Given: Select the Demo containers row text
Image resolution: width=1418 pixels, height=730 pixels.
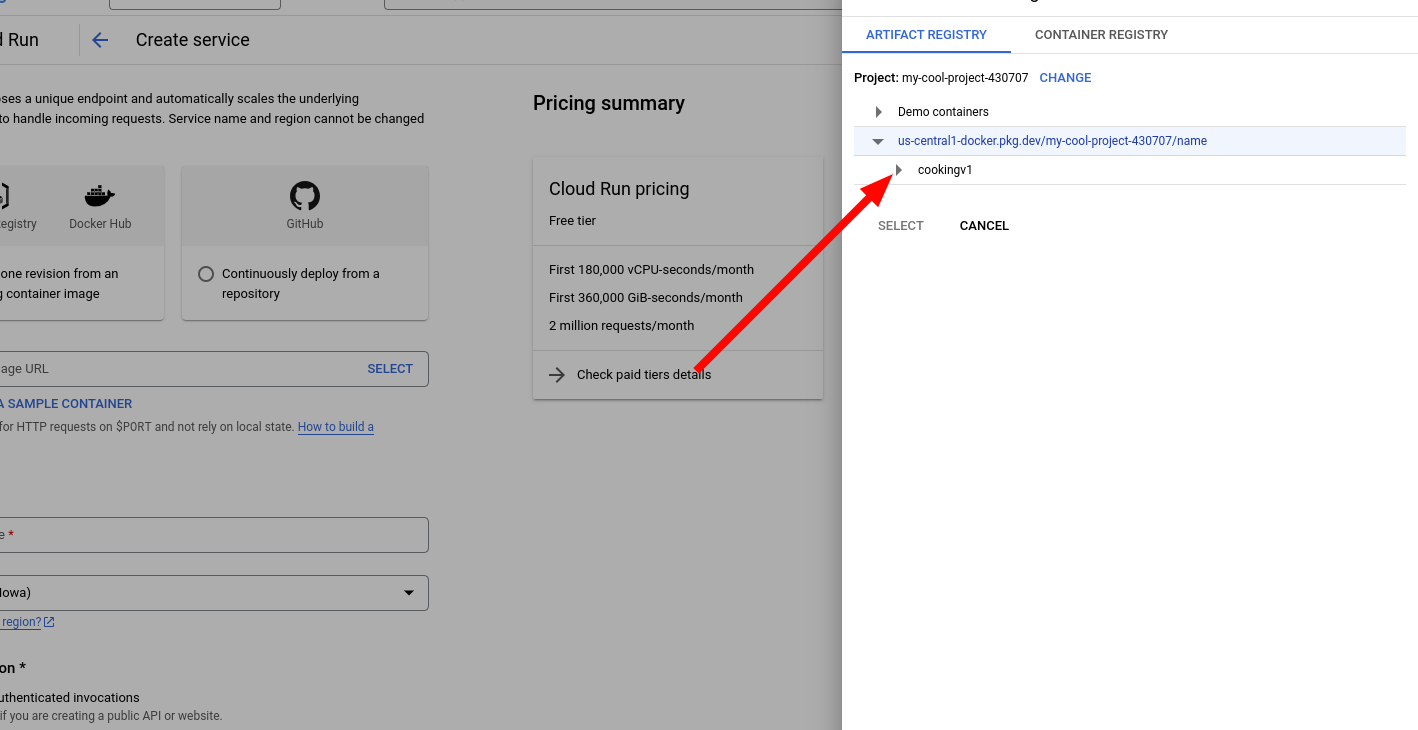Looking at the screenshot, I should 943,112.
